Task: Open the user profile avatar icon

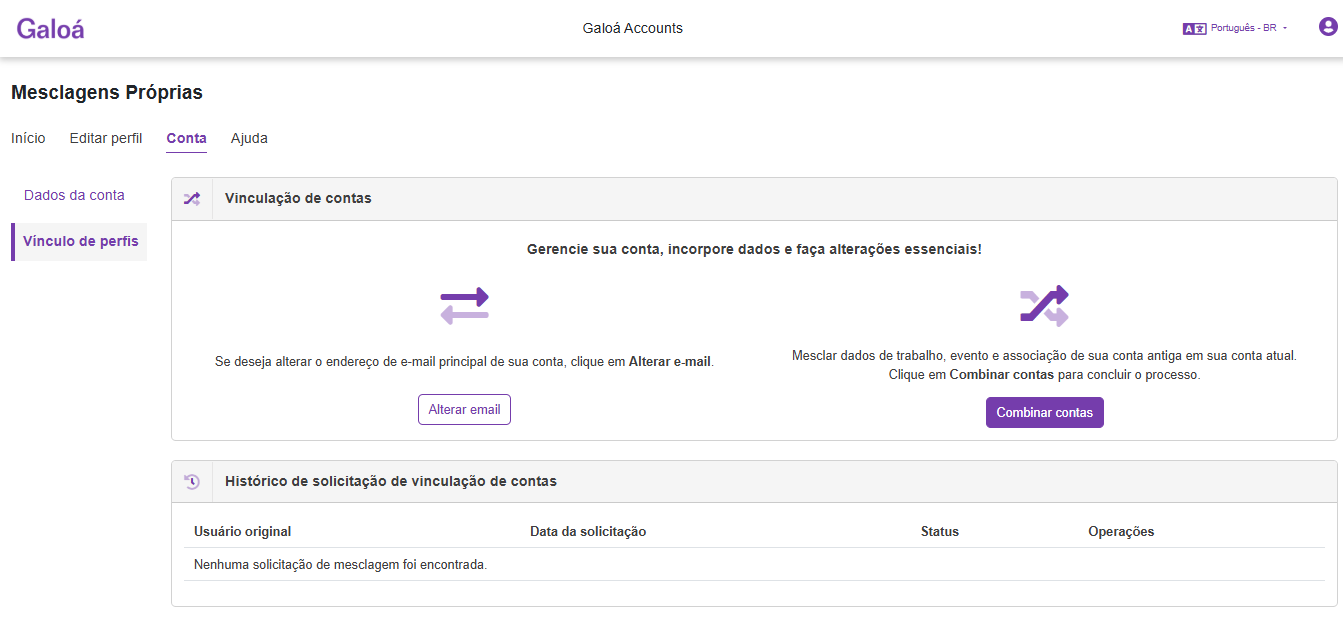Action: (x=1328, y=28)
